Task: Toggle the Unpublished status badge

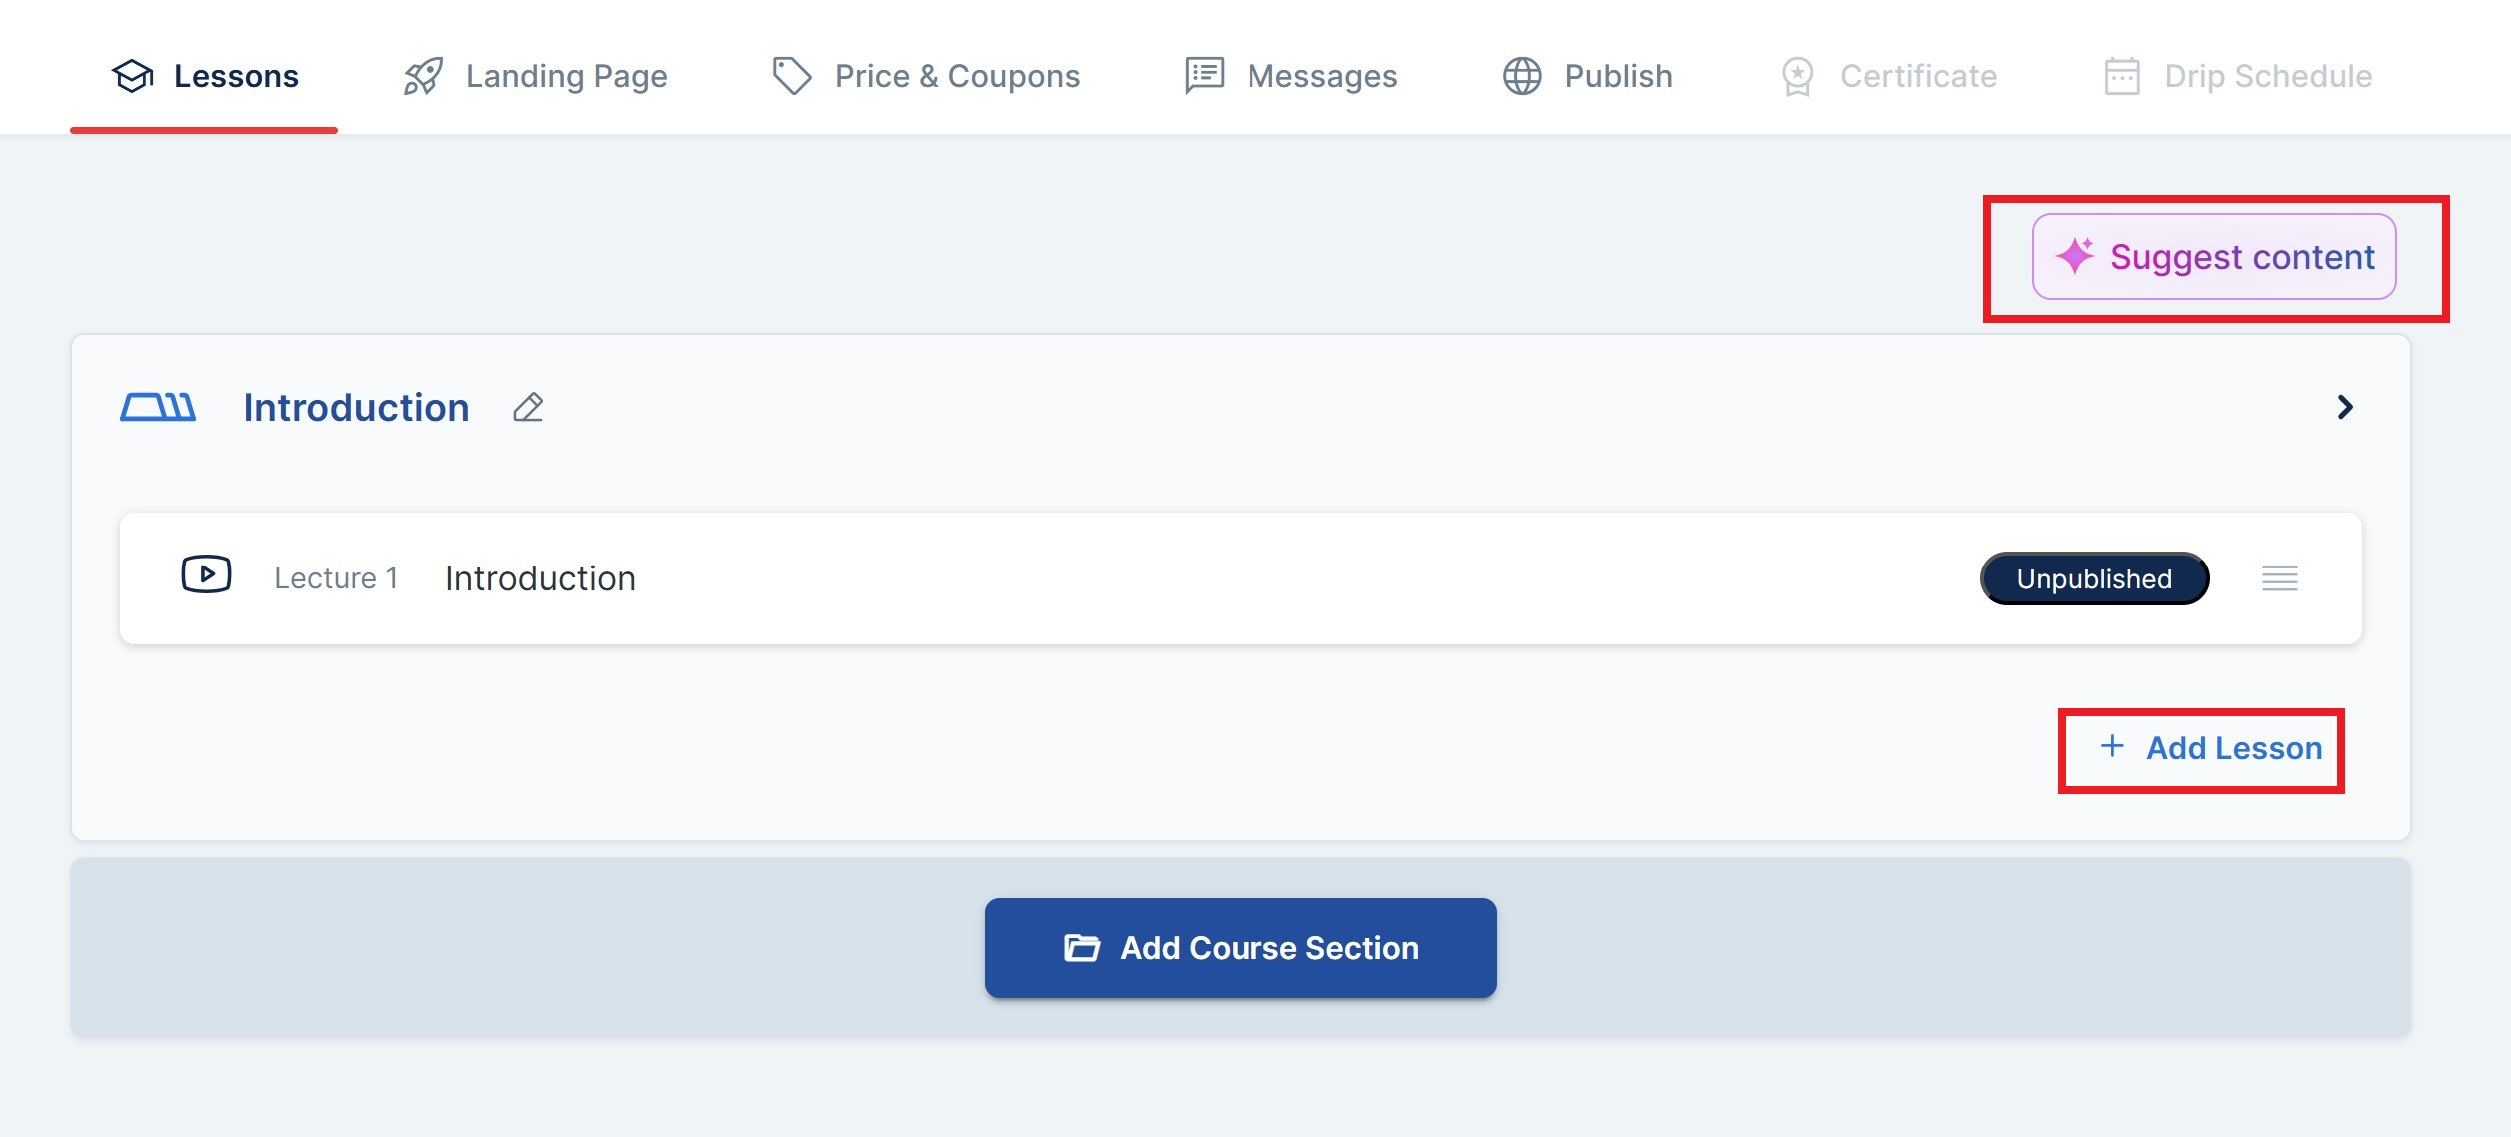Action: click(x=2094, y=578)
